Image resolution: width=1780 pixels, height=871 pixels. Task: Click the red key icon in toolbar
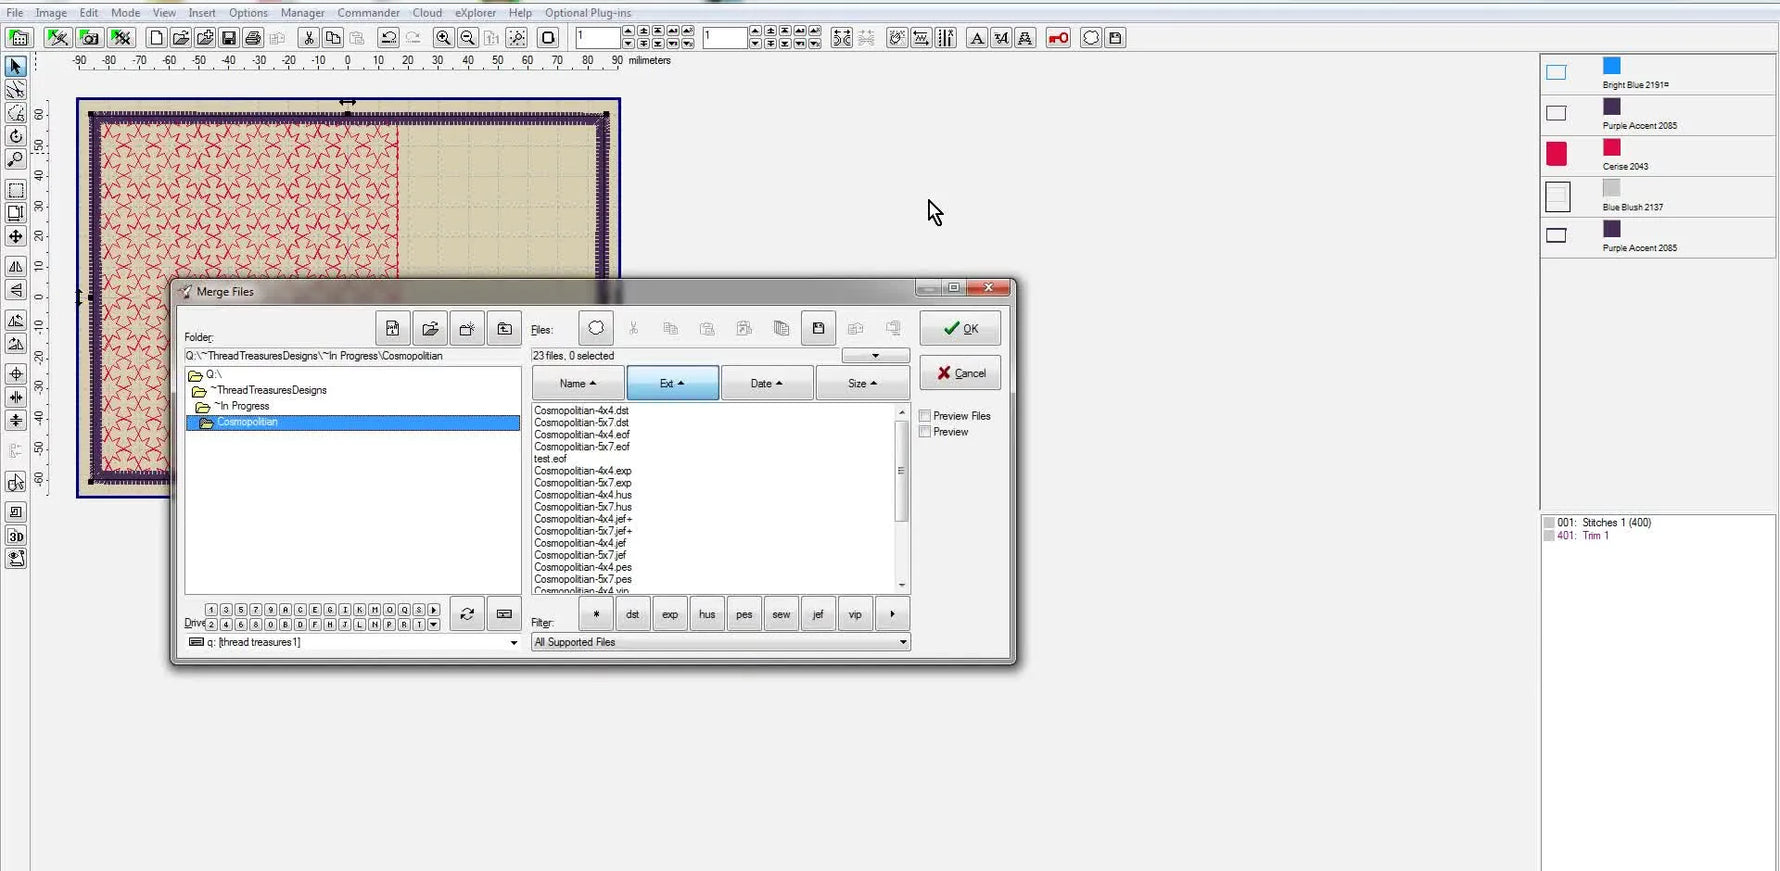click(1058, 38)
